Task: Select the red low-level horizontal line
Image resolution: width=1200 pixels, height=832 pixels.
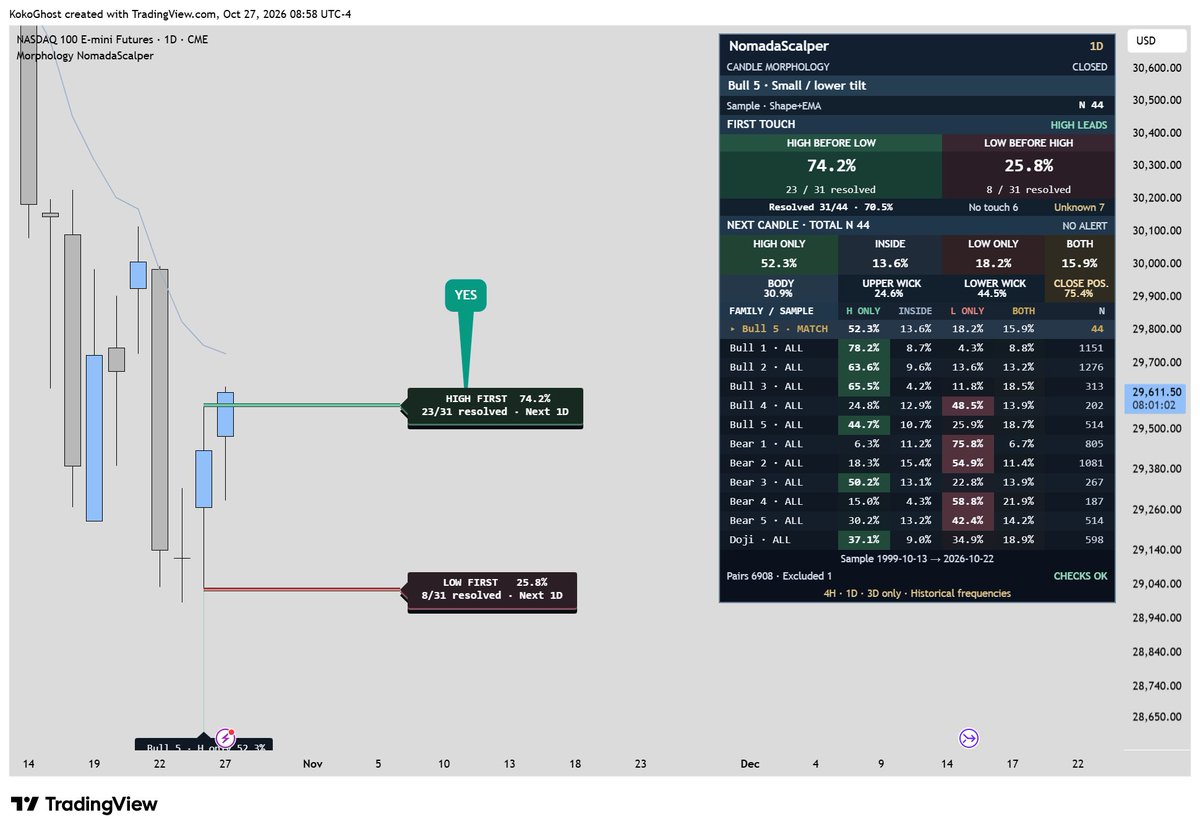Action: [305, 589]
